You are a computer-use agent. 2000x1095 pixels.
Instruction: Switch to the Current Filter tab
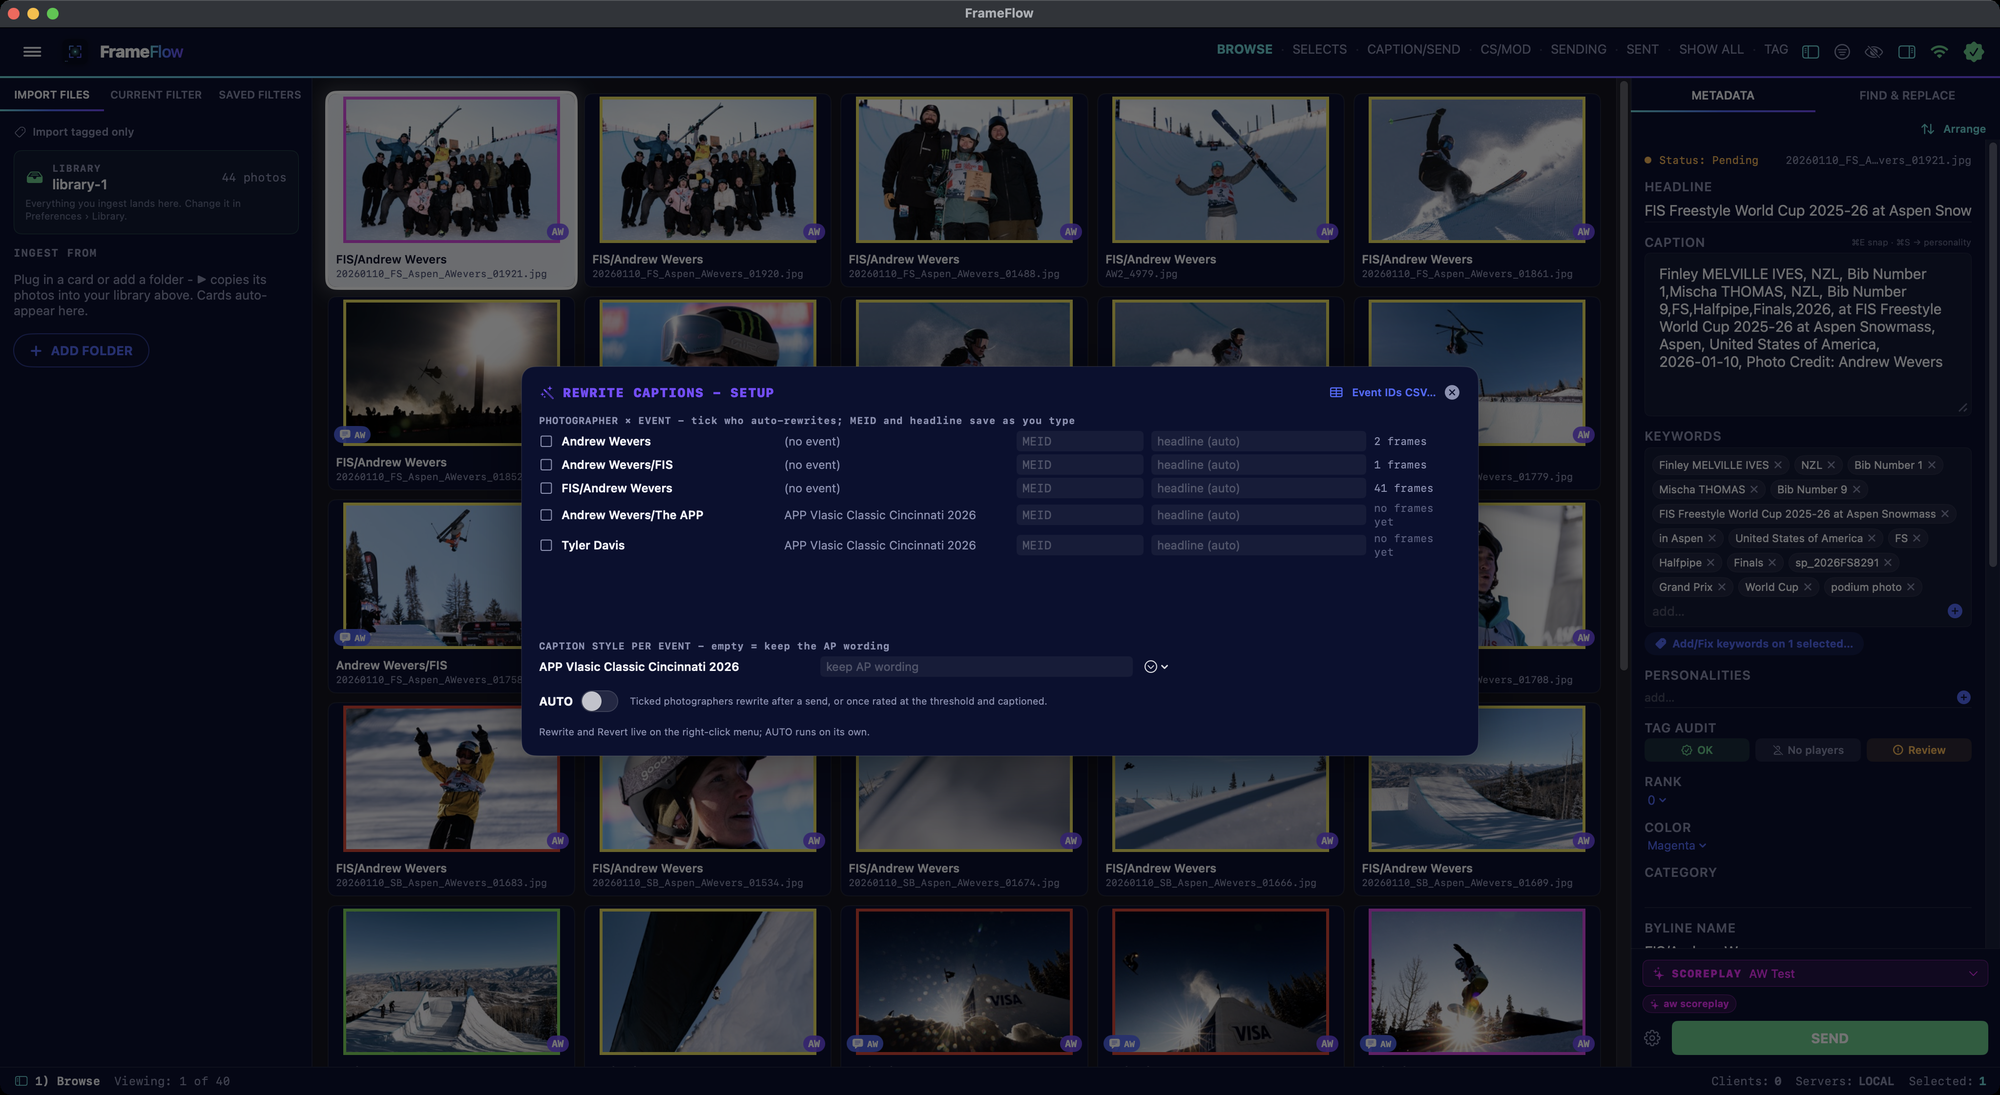click(x=156, y=95)
